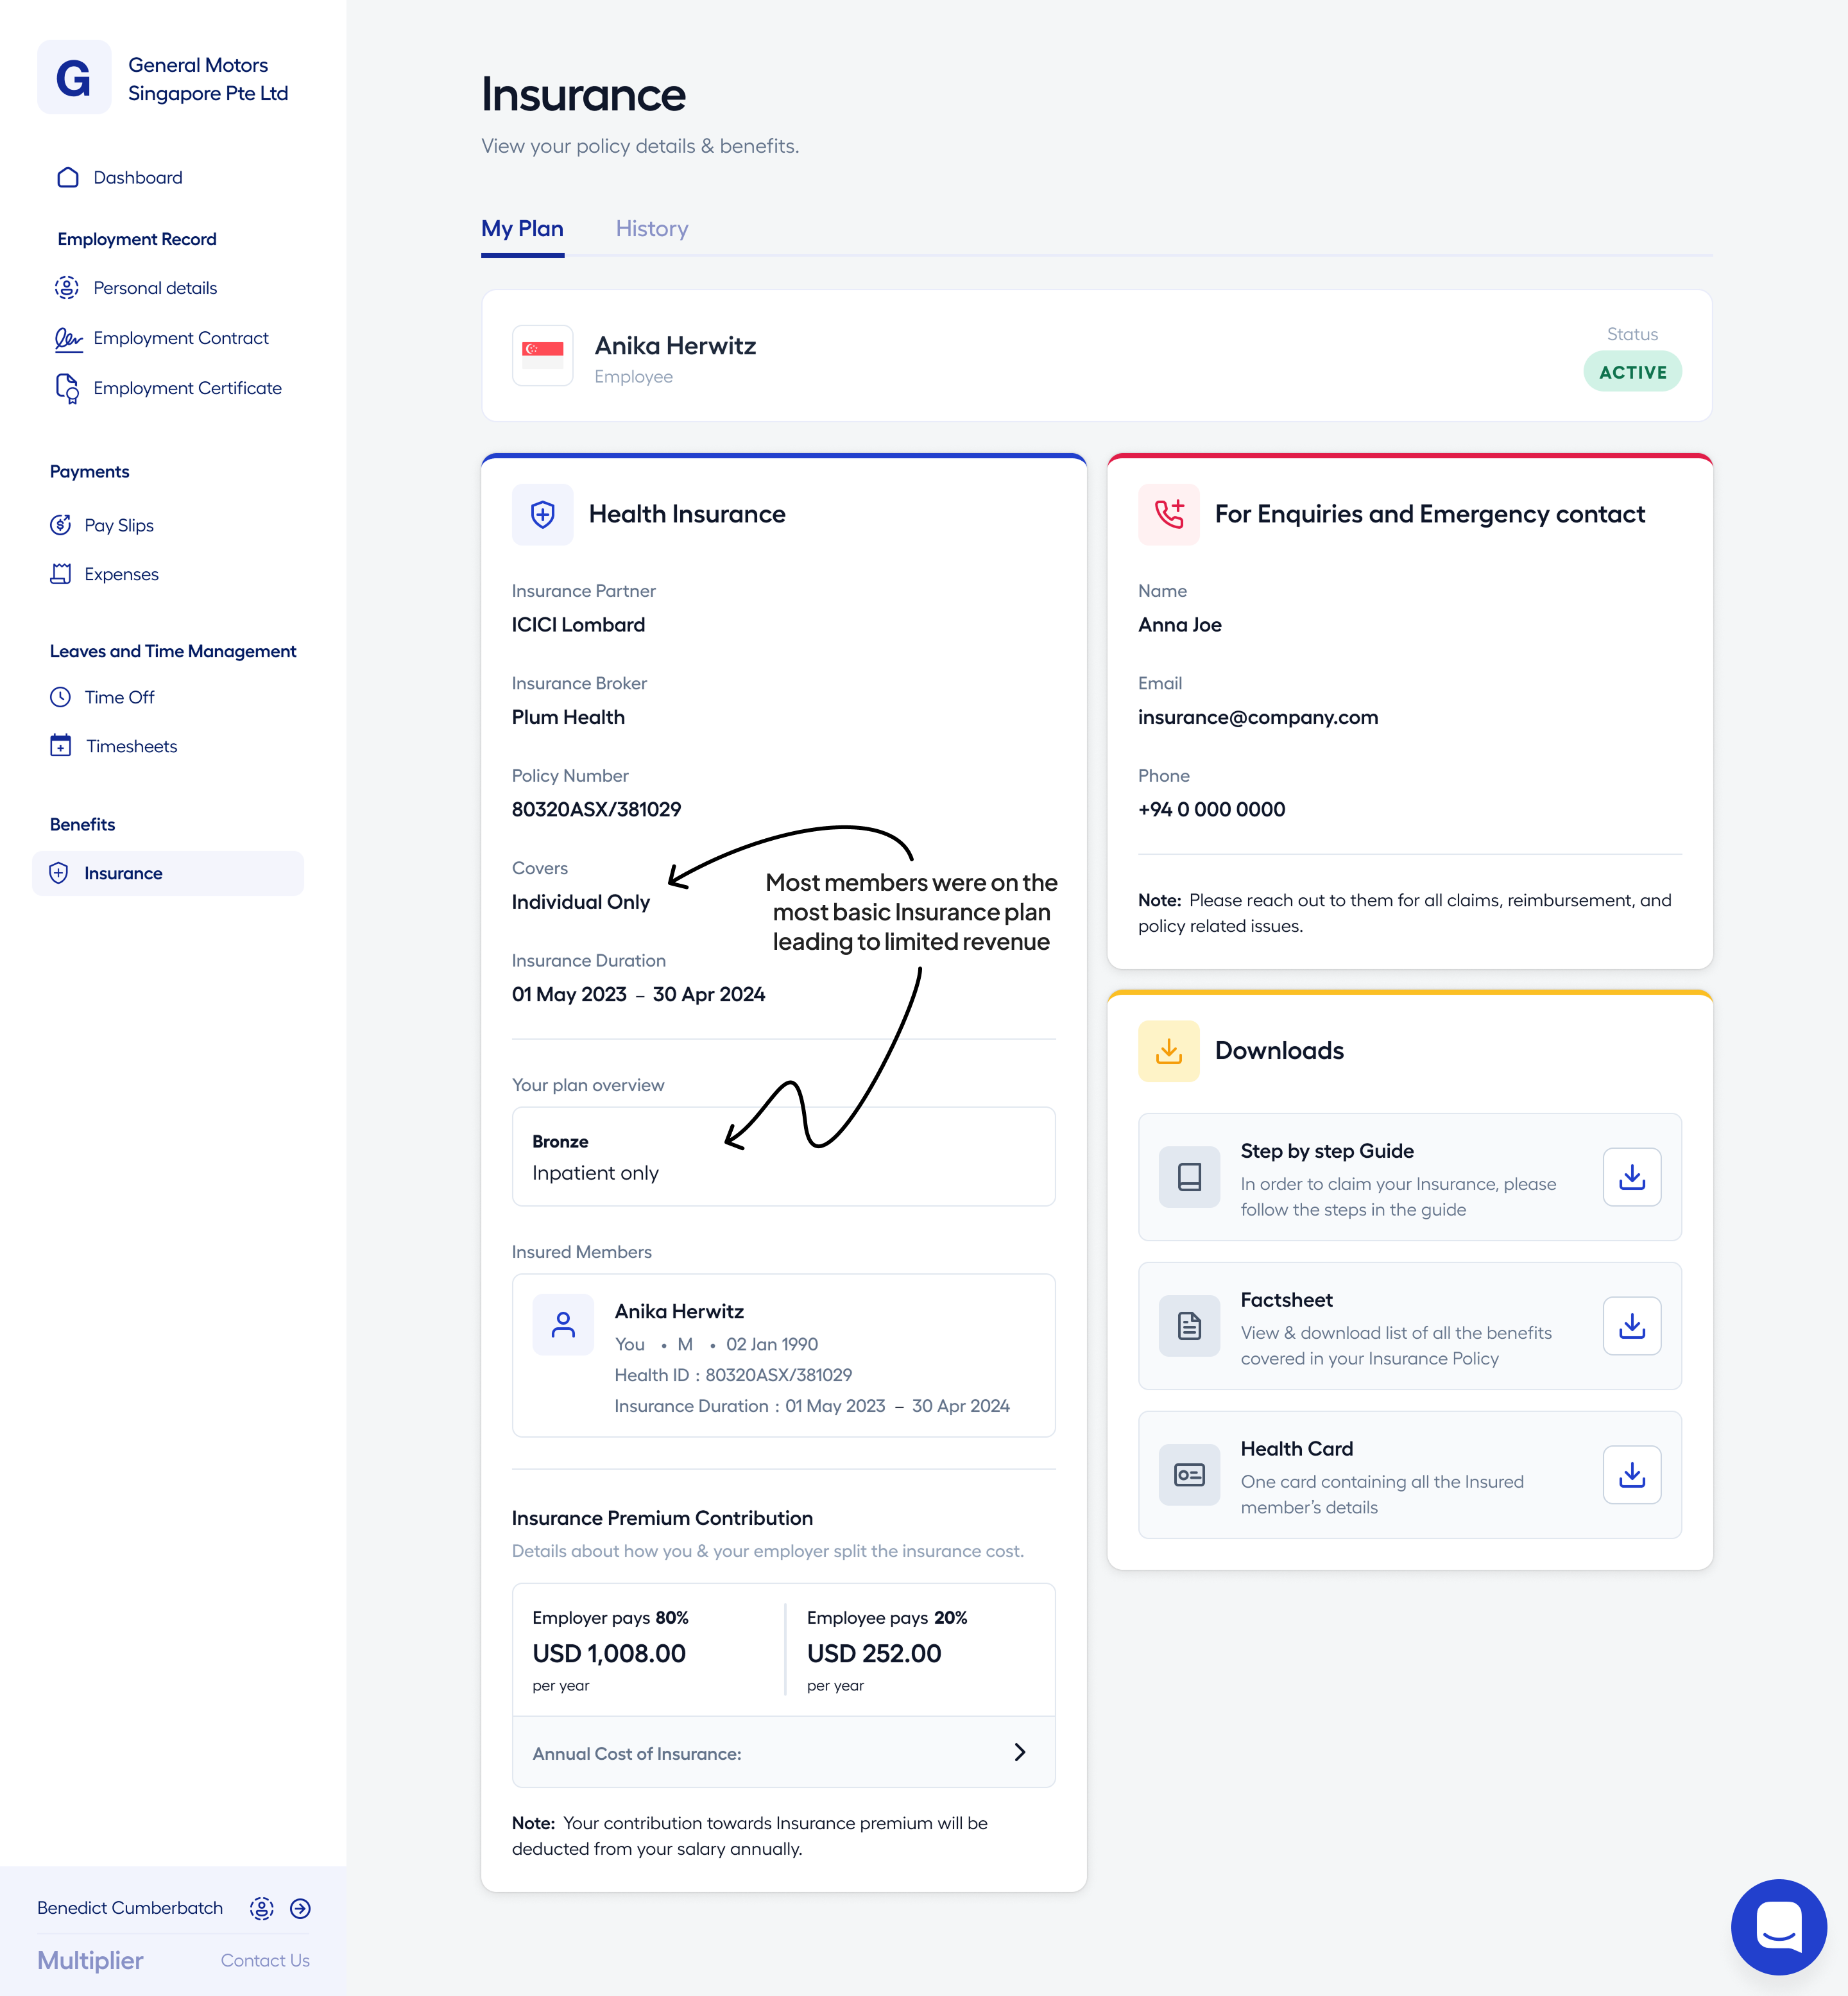Click the emergency contact phone icon
This screenshot has height=1996, width=1848.
[x=1169, y=514]
